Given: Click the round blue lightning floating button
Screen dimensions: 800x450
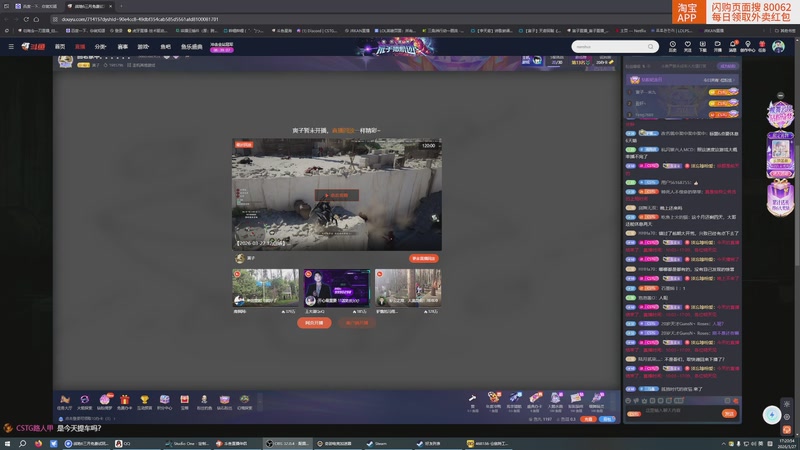Looking at the screenshot, I should tap(772, 415).
